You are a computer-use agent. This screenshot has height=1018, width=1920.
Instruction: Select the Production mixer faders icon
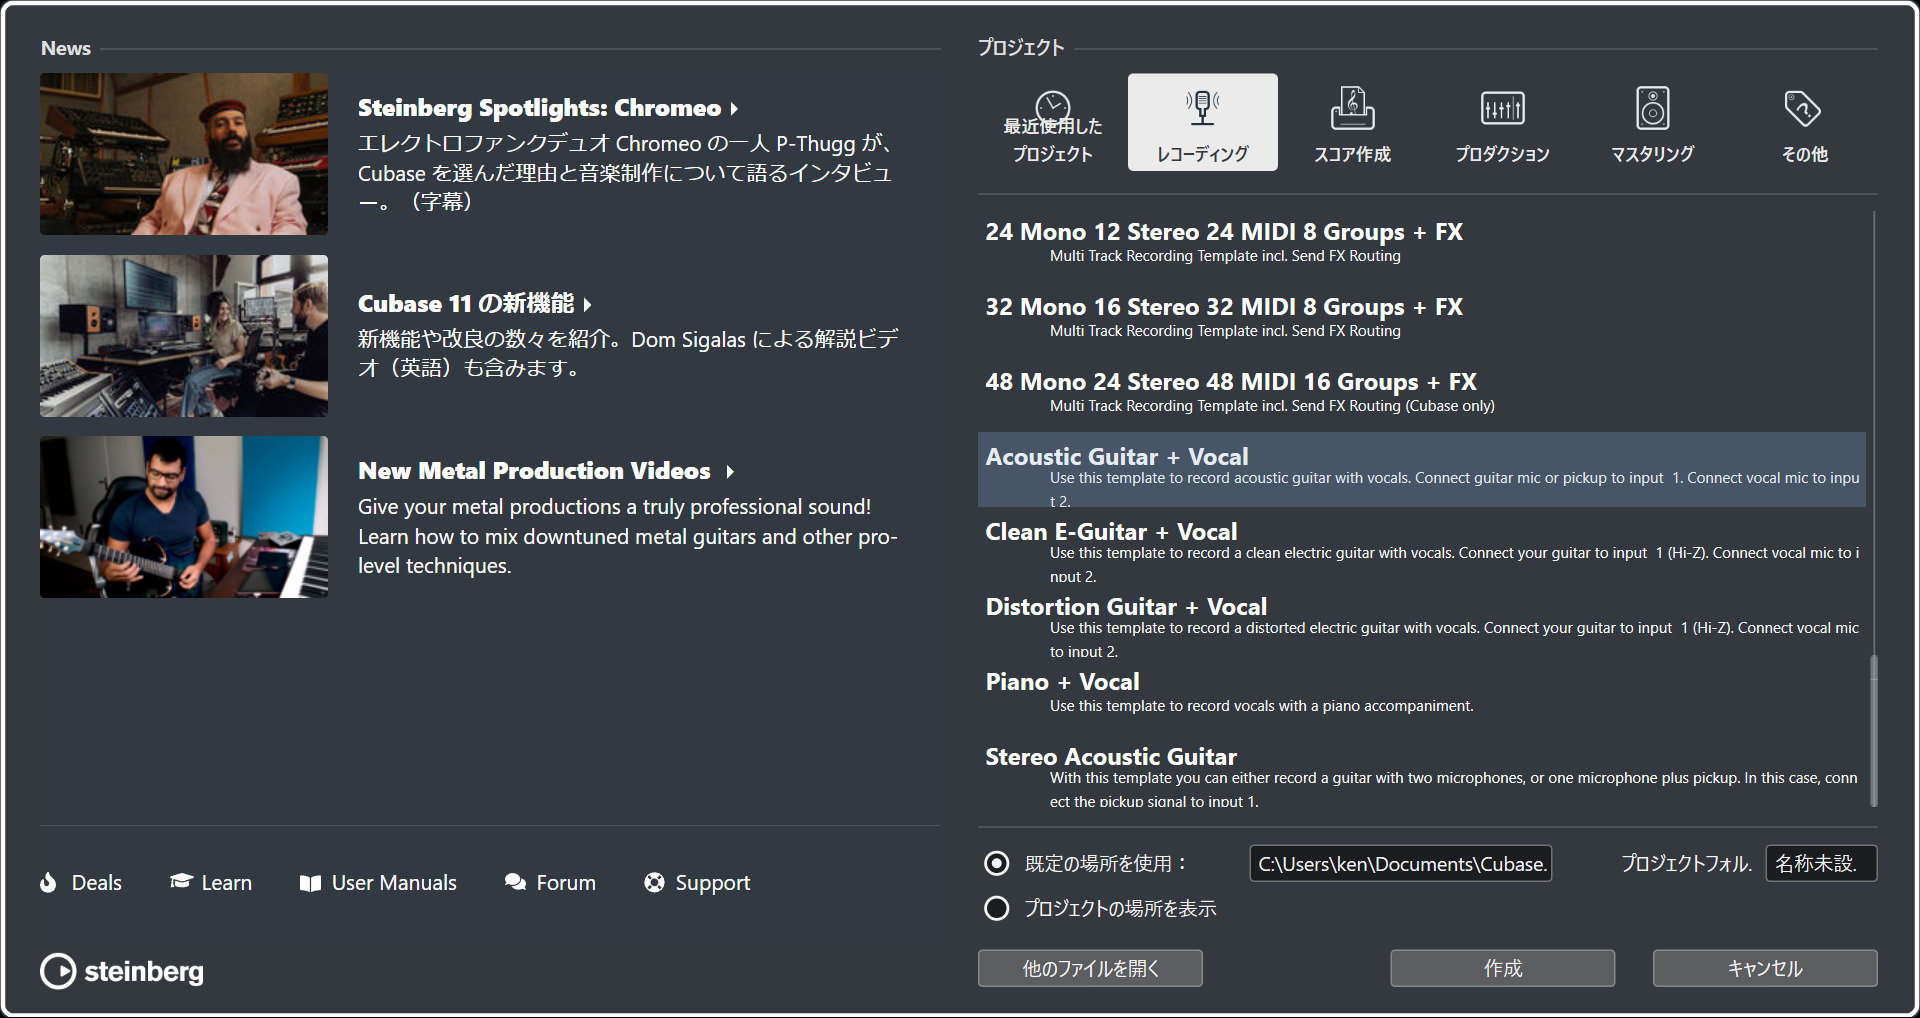[1502, 108]
